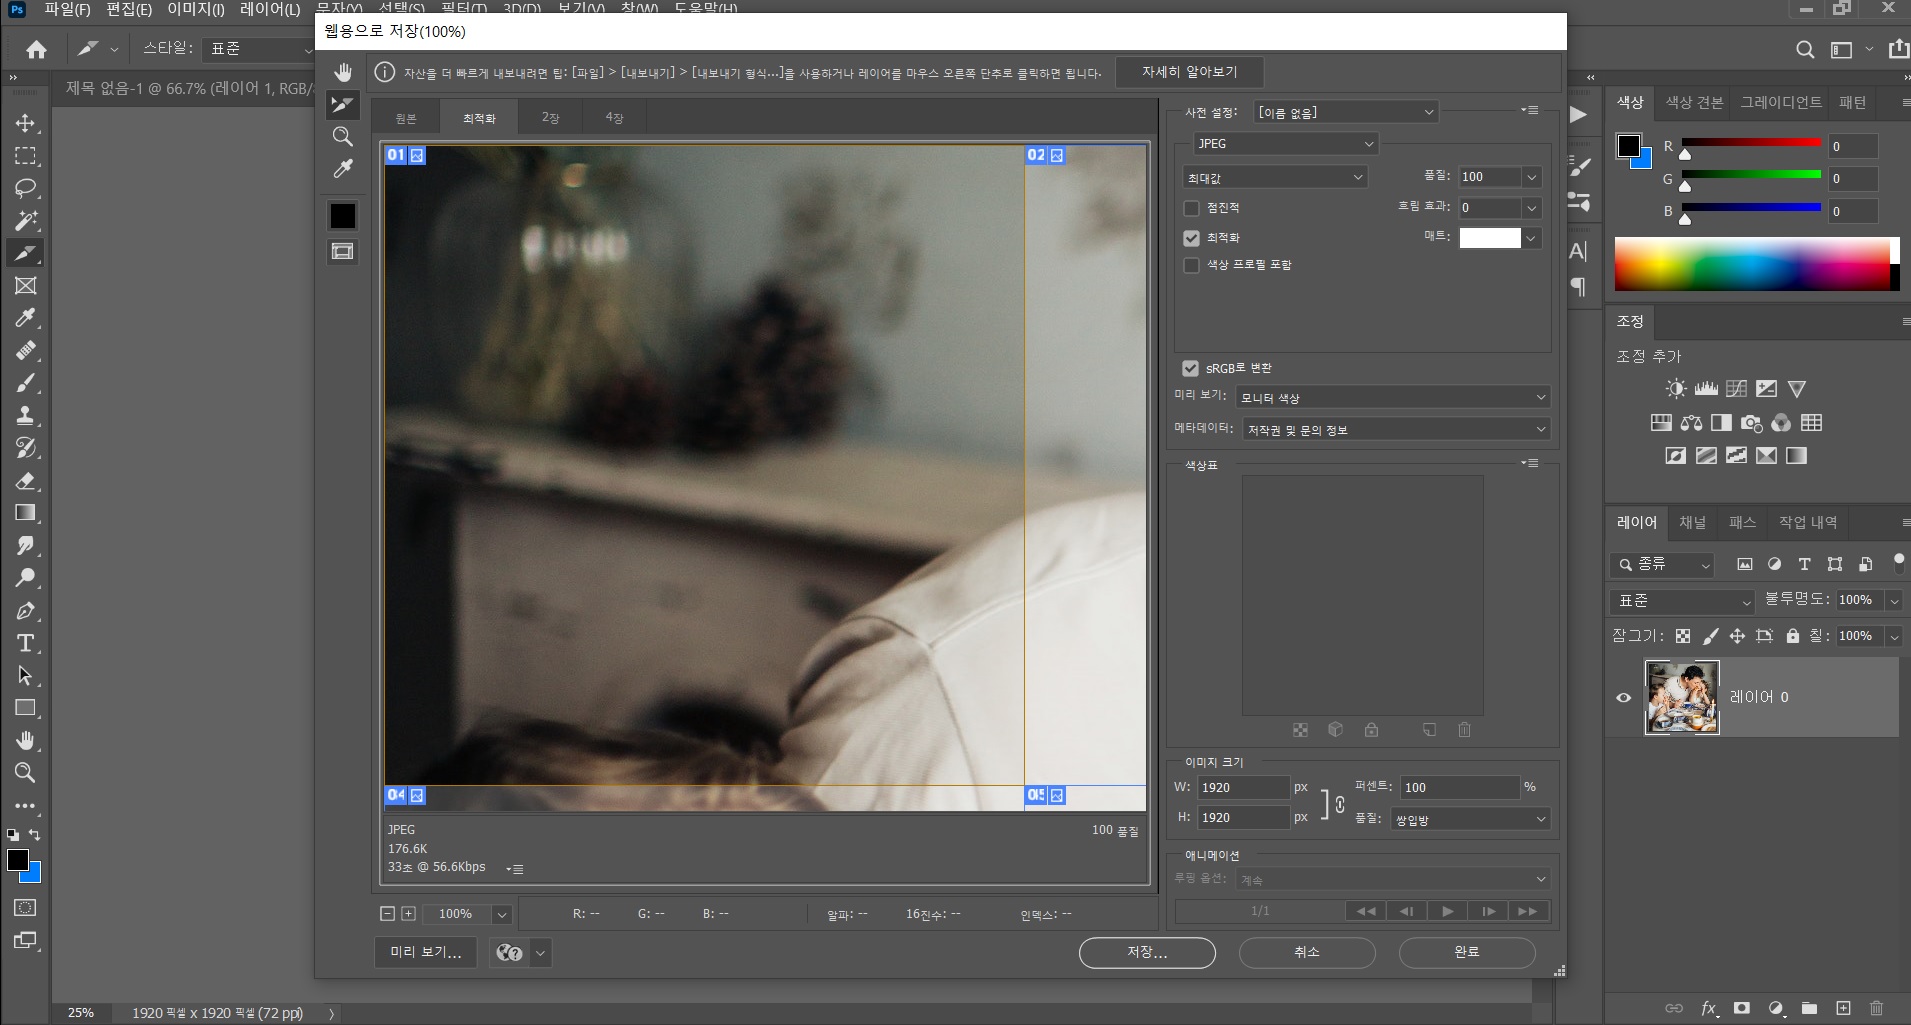Enable the 점진적 checkbox

[x=1191, y=208]
